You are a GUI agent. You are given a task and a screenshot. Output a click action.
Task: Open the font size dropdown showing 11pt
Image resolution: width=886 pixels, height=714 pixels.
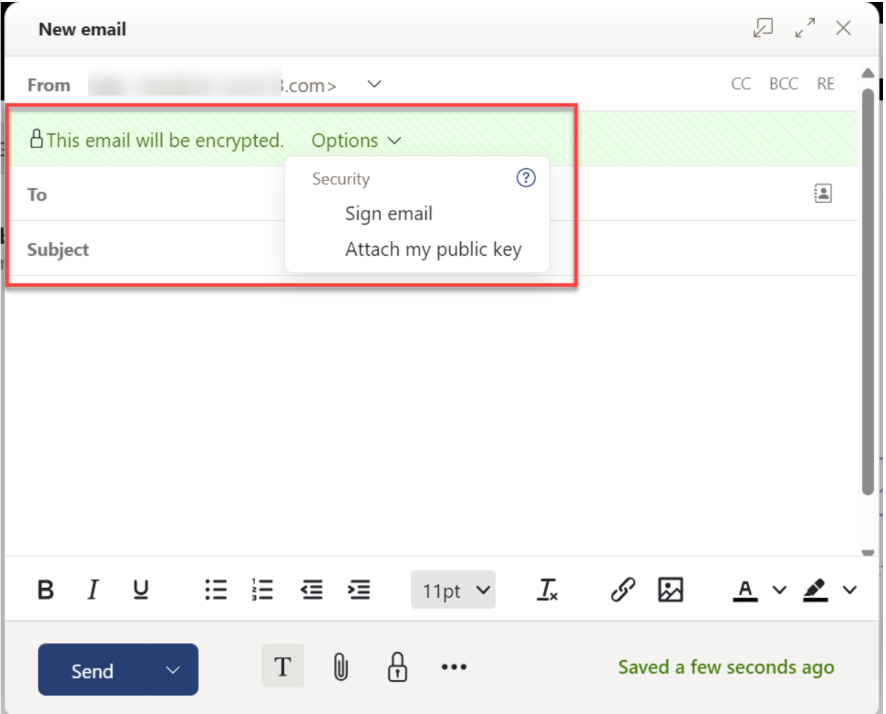453,590
